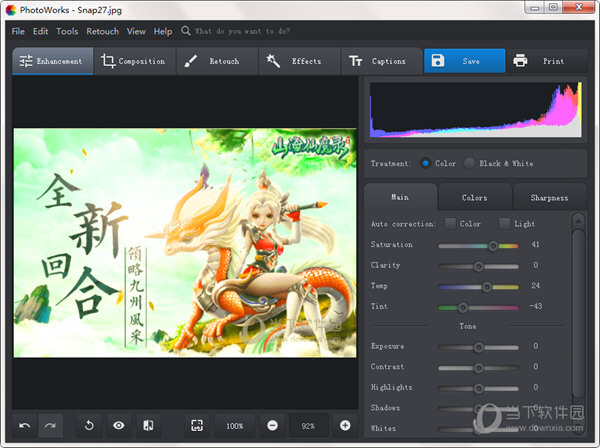Click the fit-to-screen icon

[197, 425]
